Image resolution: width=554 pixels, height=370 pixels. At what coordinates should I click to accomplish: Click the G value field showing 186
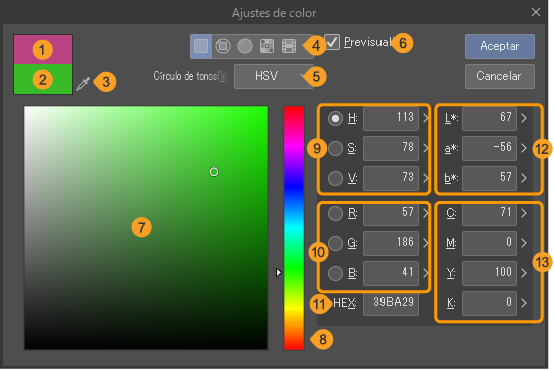coord(391,243)
